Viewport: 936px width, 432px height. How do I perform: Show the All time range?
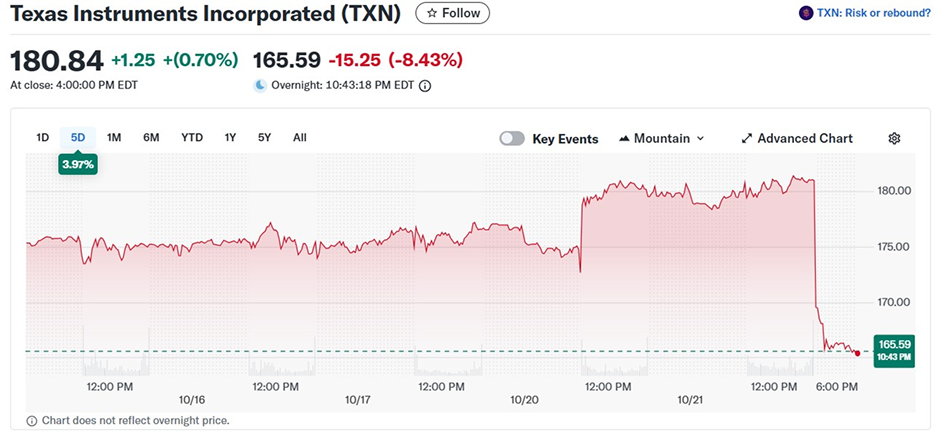pyautogui.click(x=300, y=137)
